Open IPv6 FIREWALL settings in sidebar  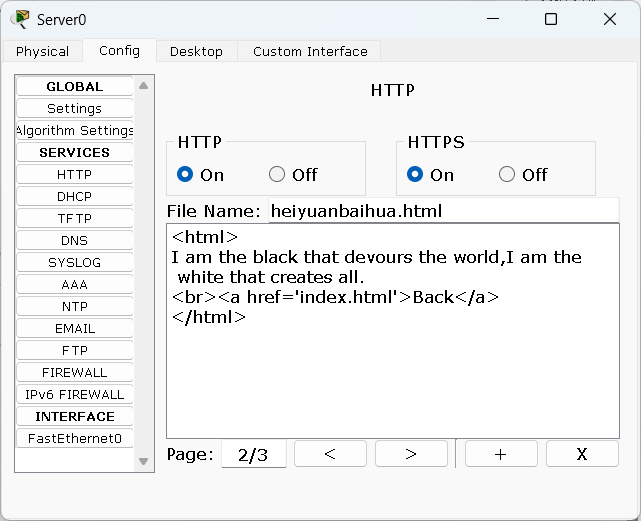click(x=74, y=395)
